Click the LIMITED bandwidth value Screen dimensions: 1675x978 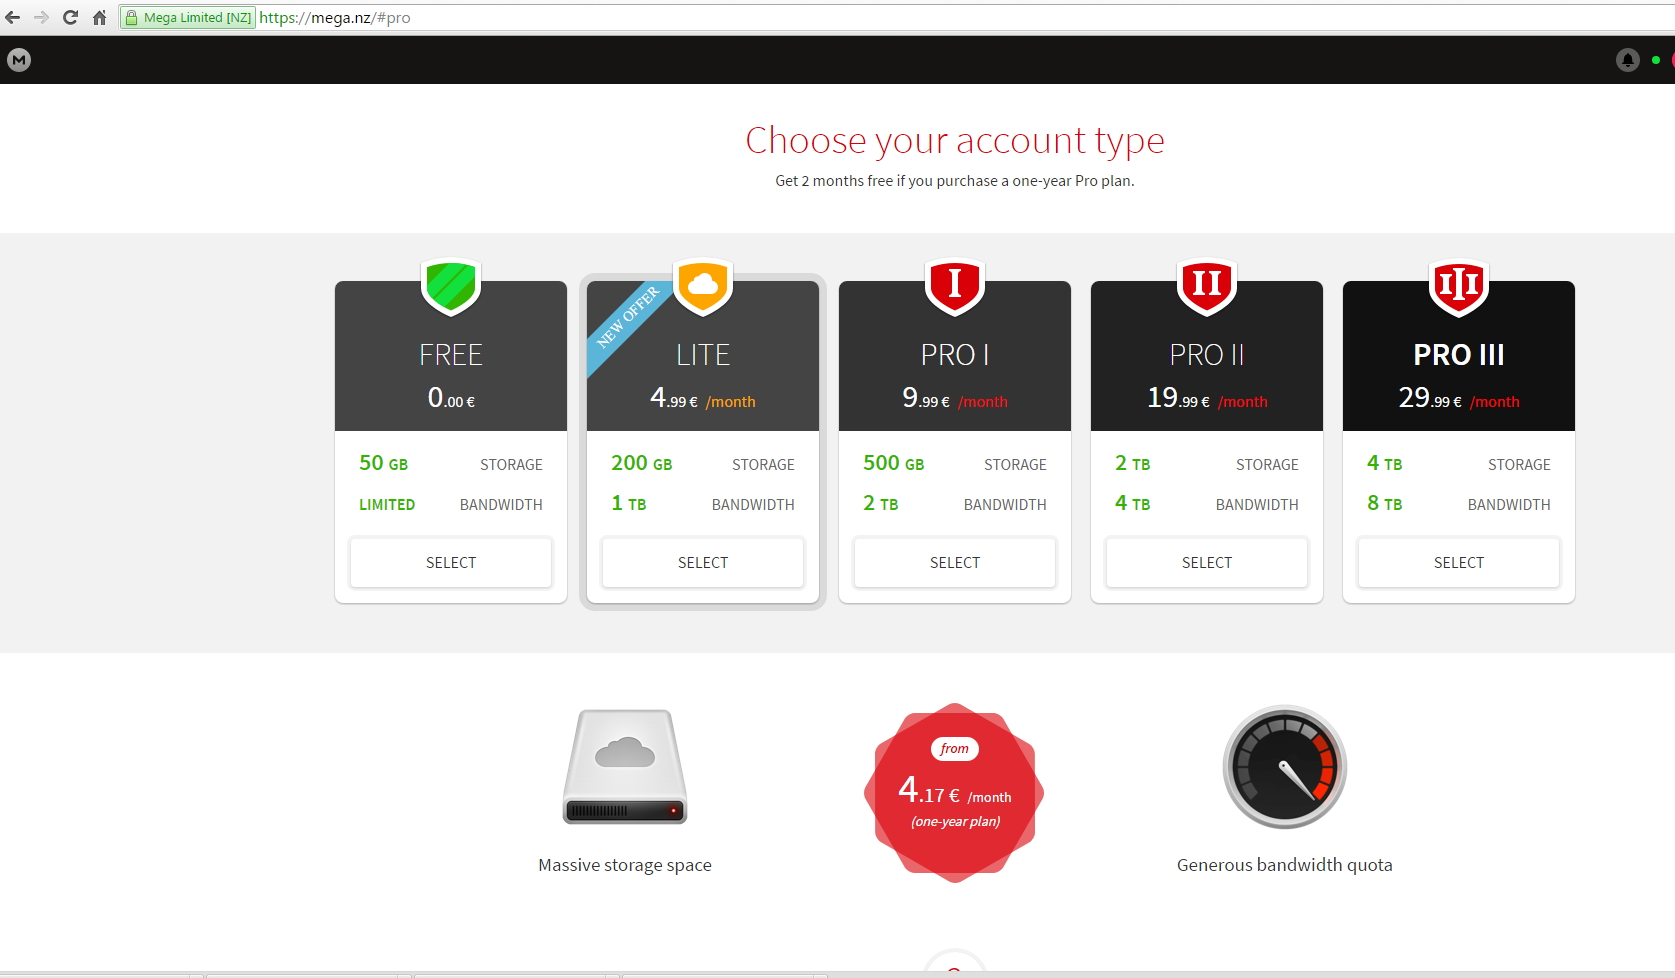pos(387,505)
